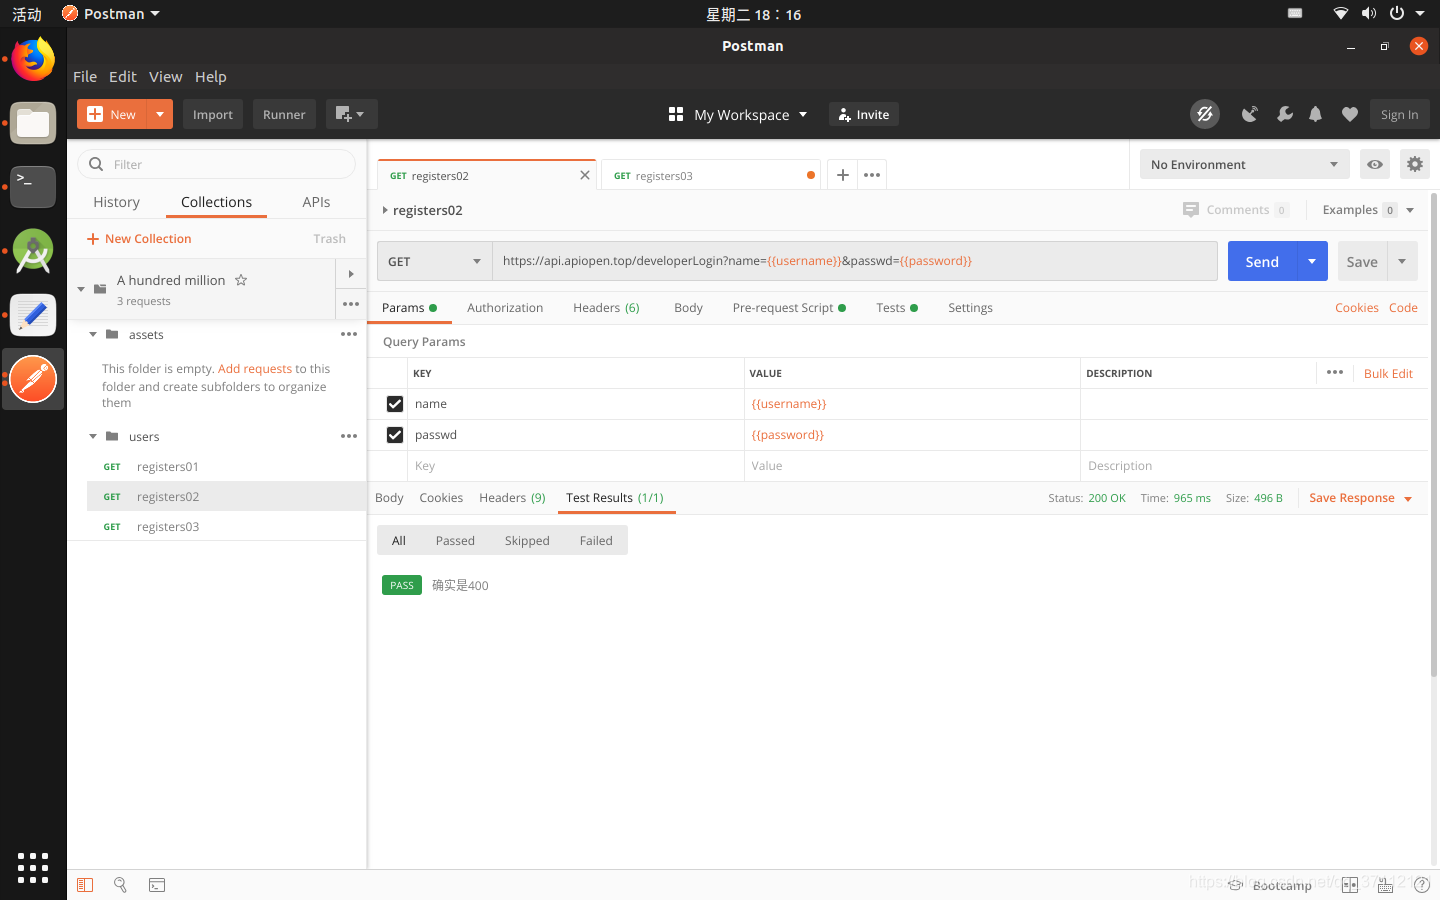
Task: Open the tab options three-dots menu
Action: tap(872, 175)
